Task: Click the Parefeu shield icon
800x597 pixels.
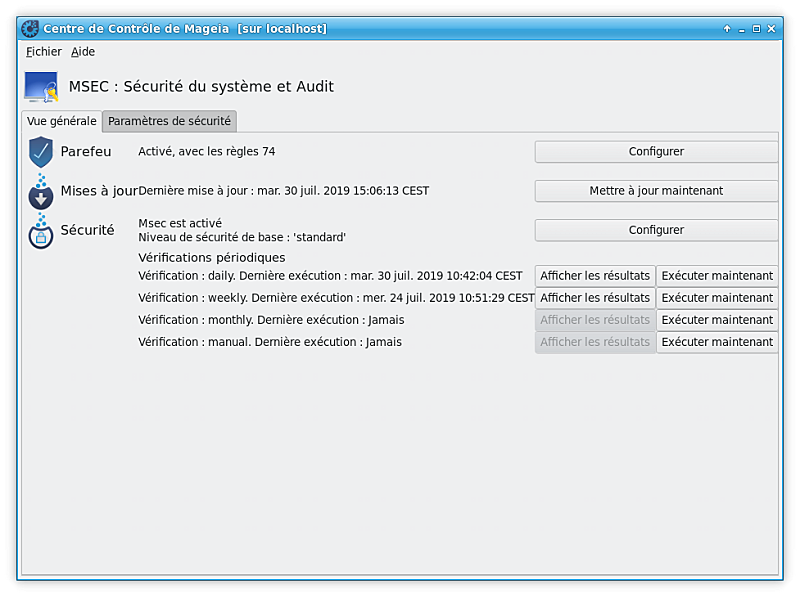Action: pyautogui.click(x=41, y=152)
